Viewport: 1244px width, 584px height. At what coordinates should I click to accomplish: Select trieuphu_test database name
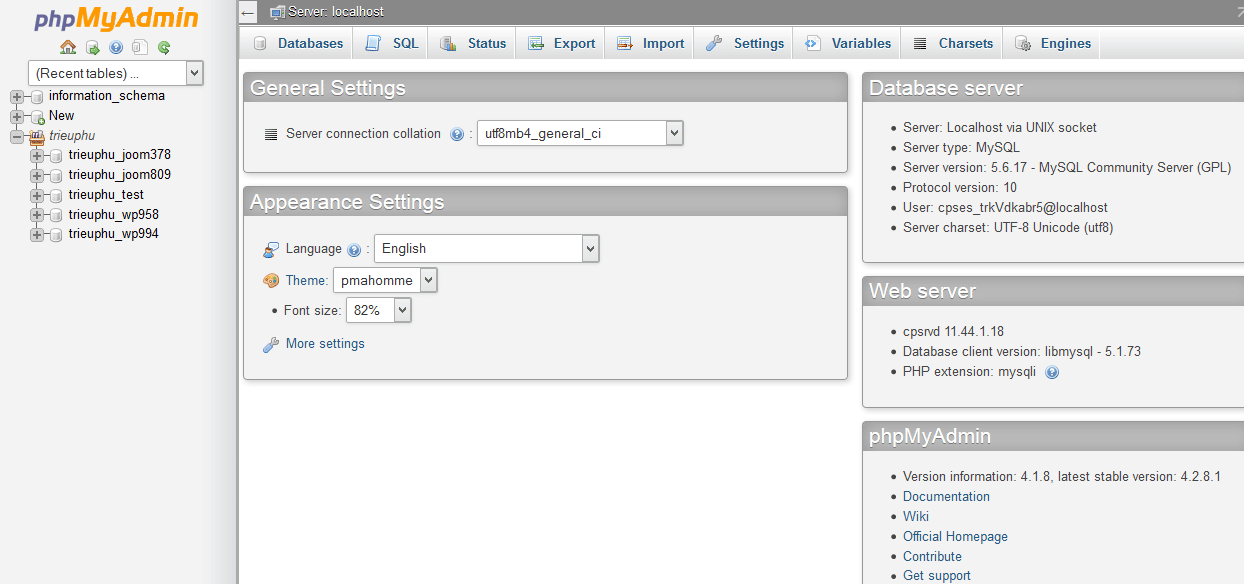tap(106, 195)
